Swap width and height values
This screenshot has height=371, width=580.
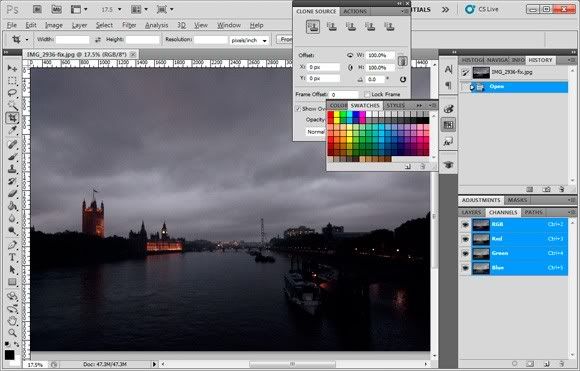click(98, 40)
